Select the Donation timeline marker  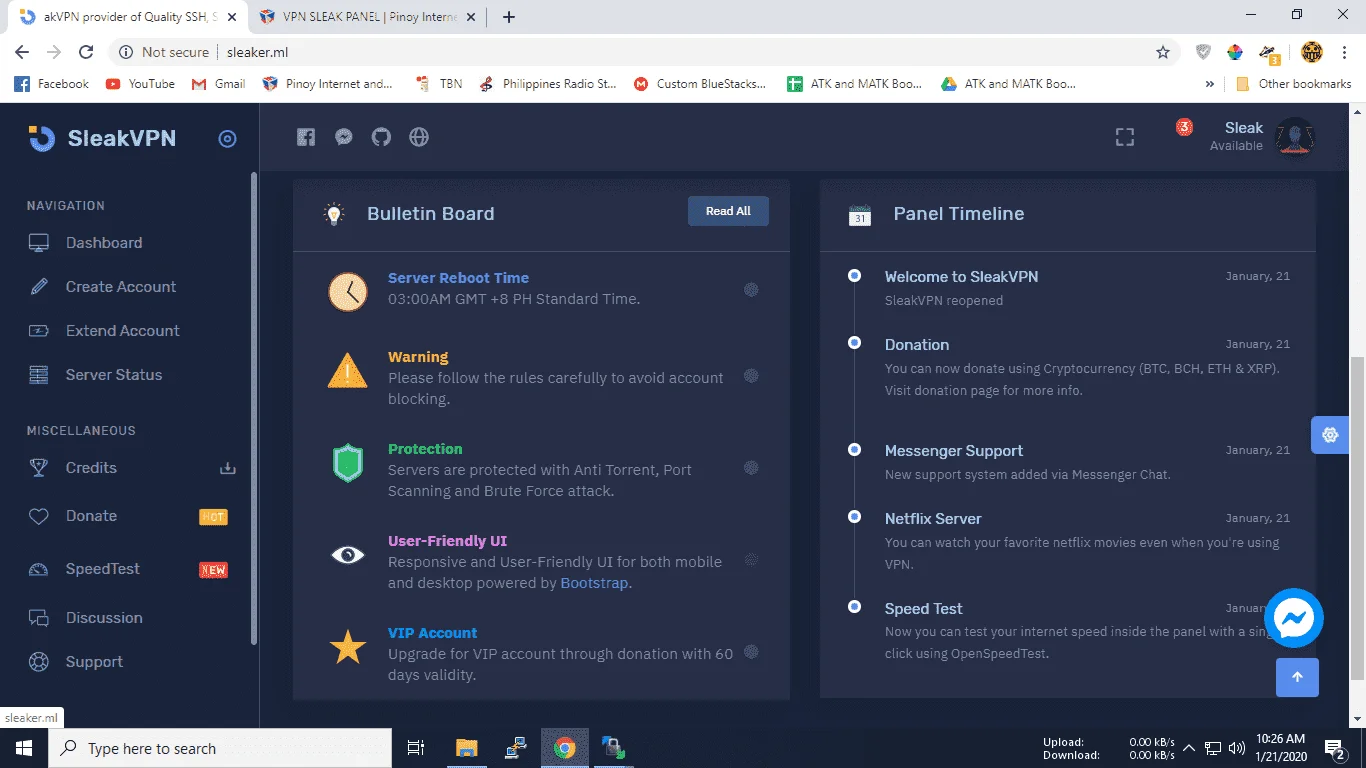pos(854,342)
